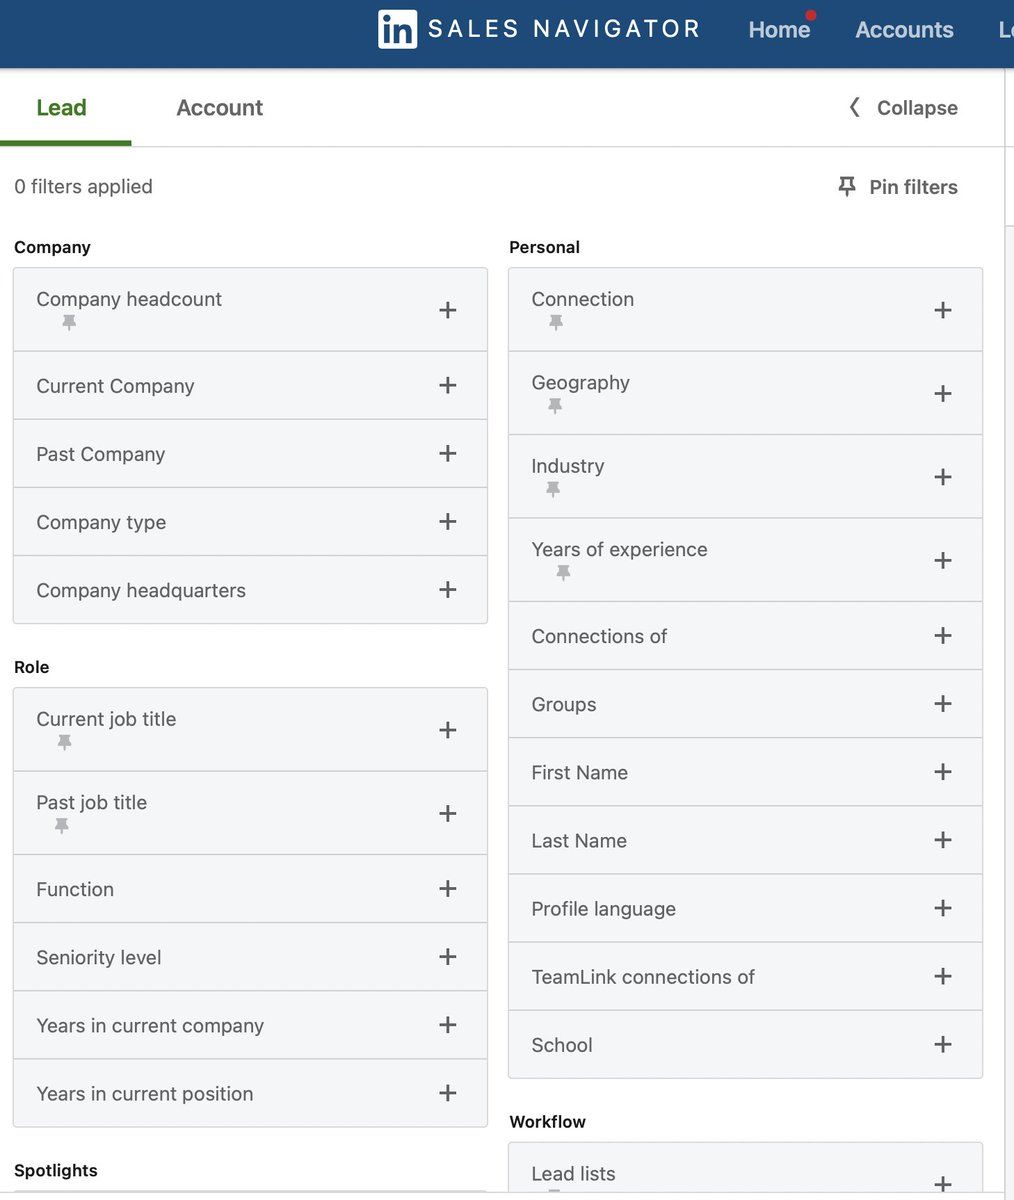Click the Company section heading

click(x=52, y=247)
